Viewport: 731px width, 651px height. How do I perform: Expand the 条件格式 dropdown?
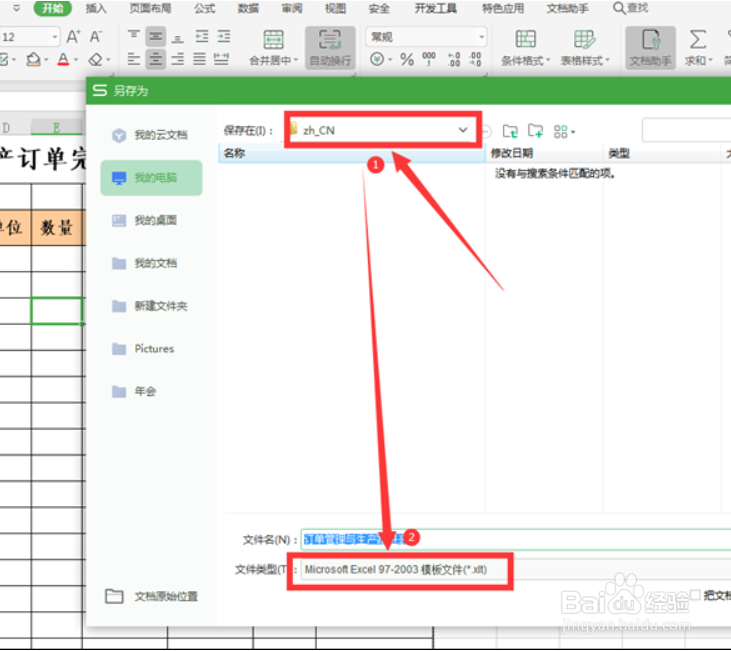(x=548, y=61)
